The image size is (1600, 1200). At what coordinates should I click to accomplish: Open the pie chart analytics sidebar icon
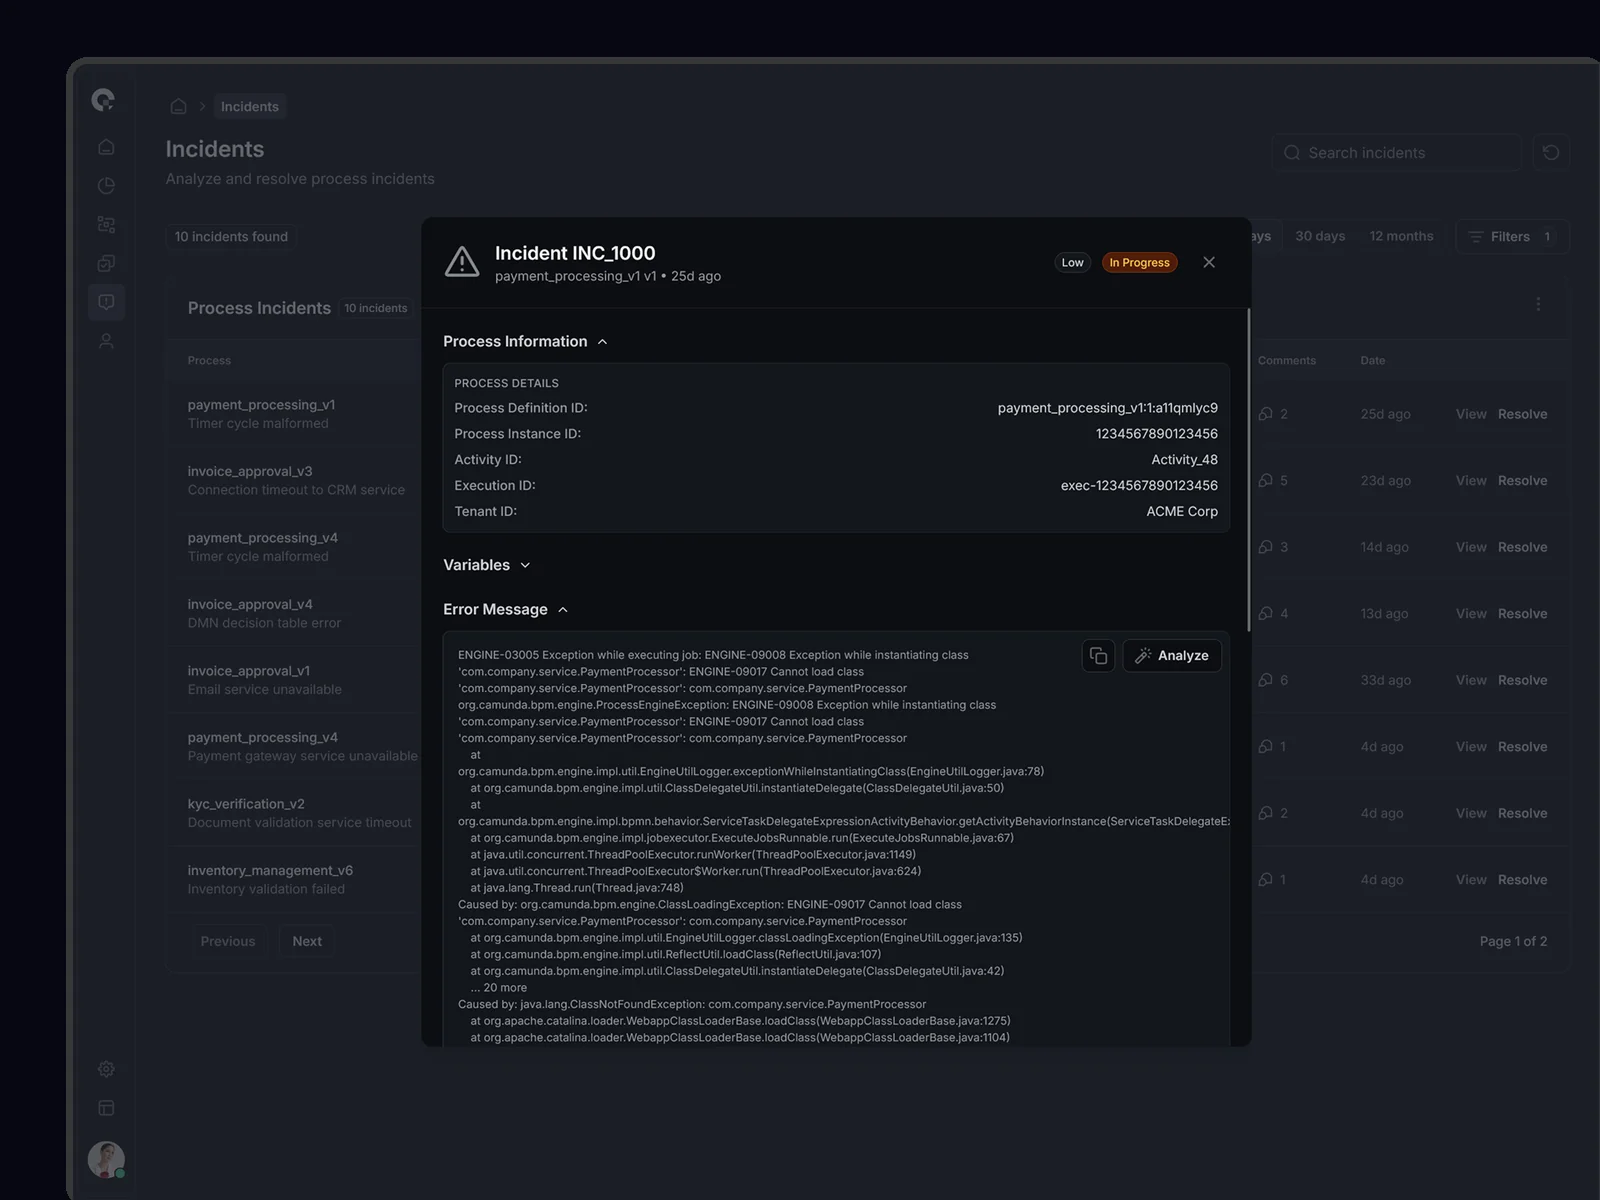[106, 186]
